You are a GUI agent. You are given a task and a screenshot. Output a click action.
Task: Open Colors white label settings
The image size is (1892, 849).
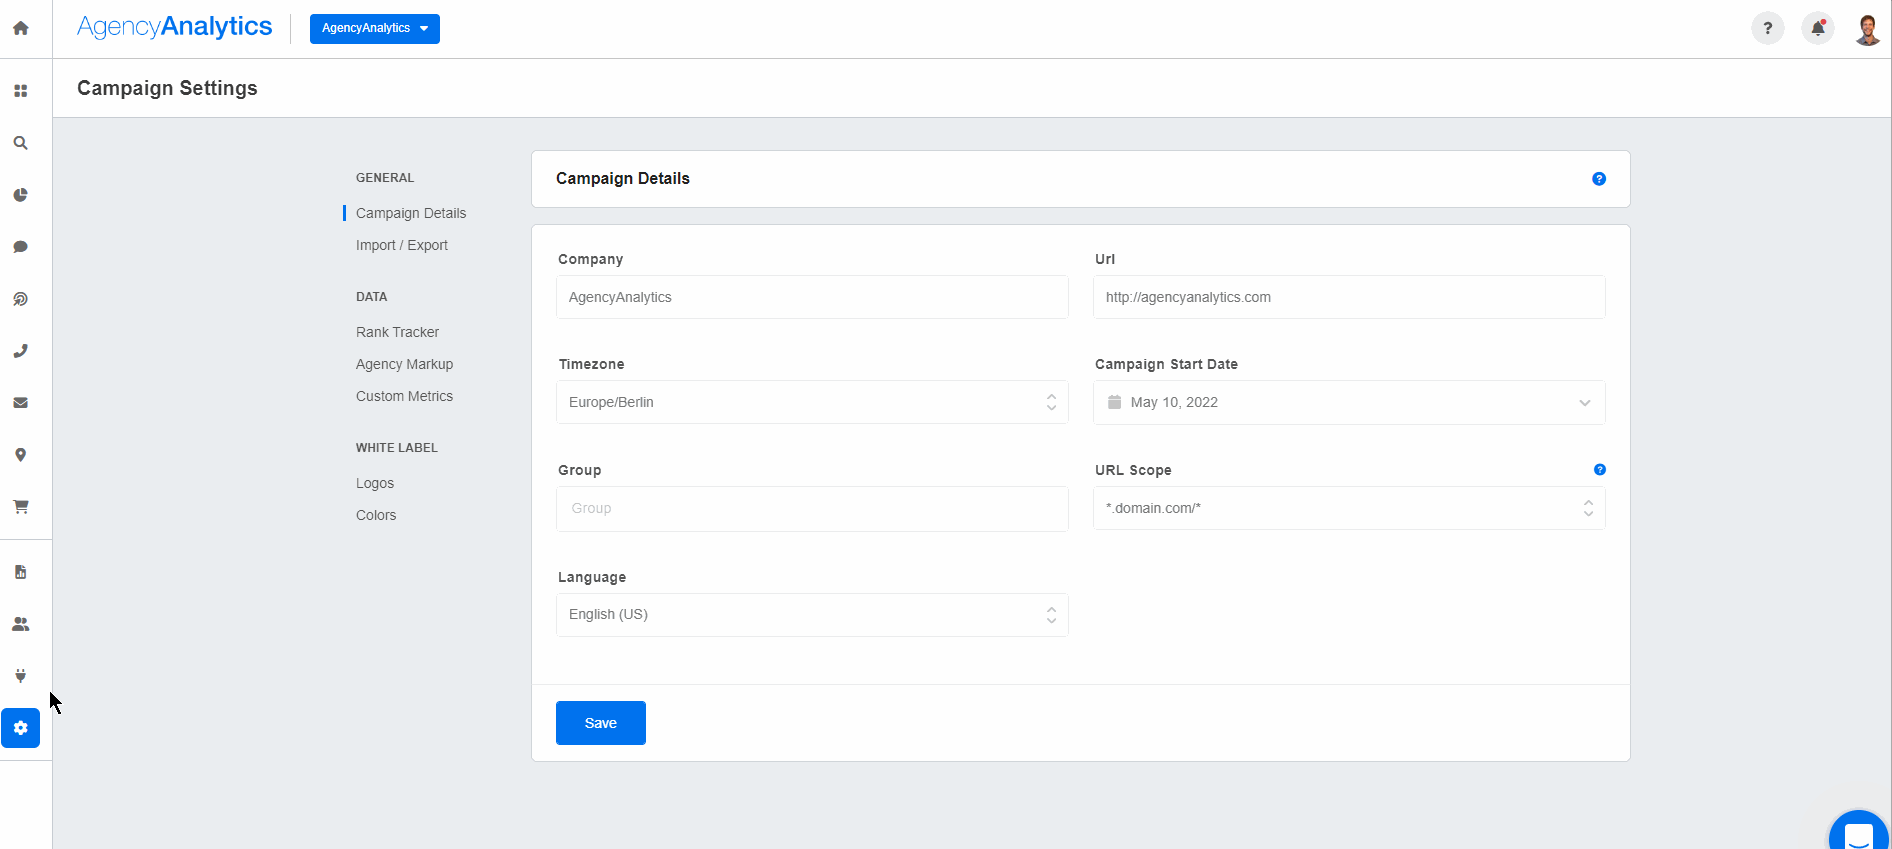(376, 515)
